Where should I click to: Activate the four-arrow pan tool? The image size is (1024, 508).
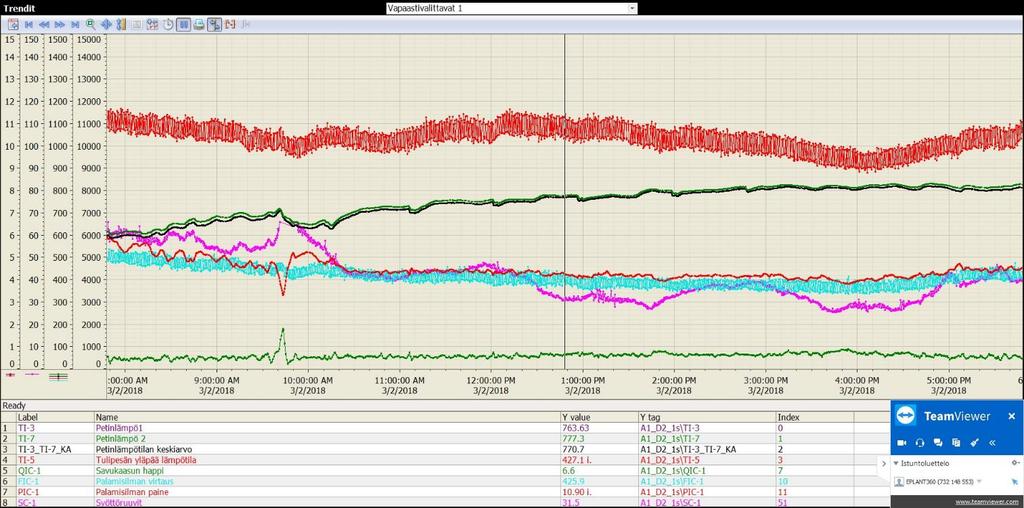[x=106, y=25]
